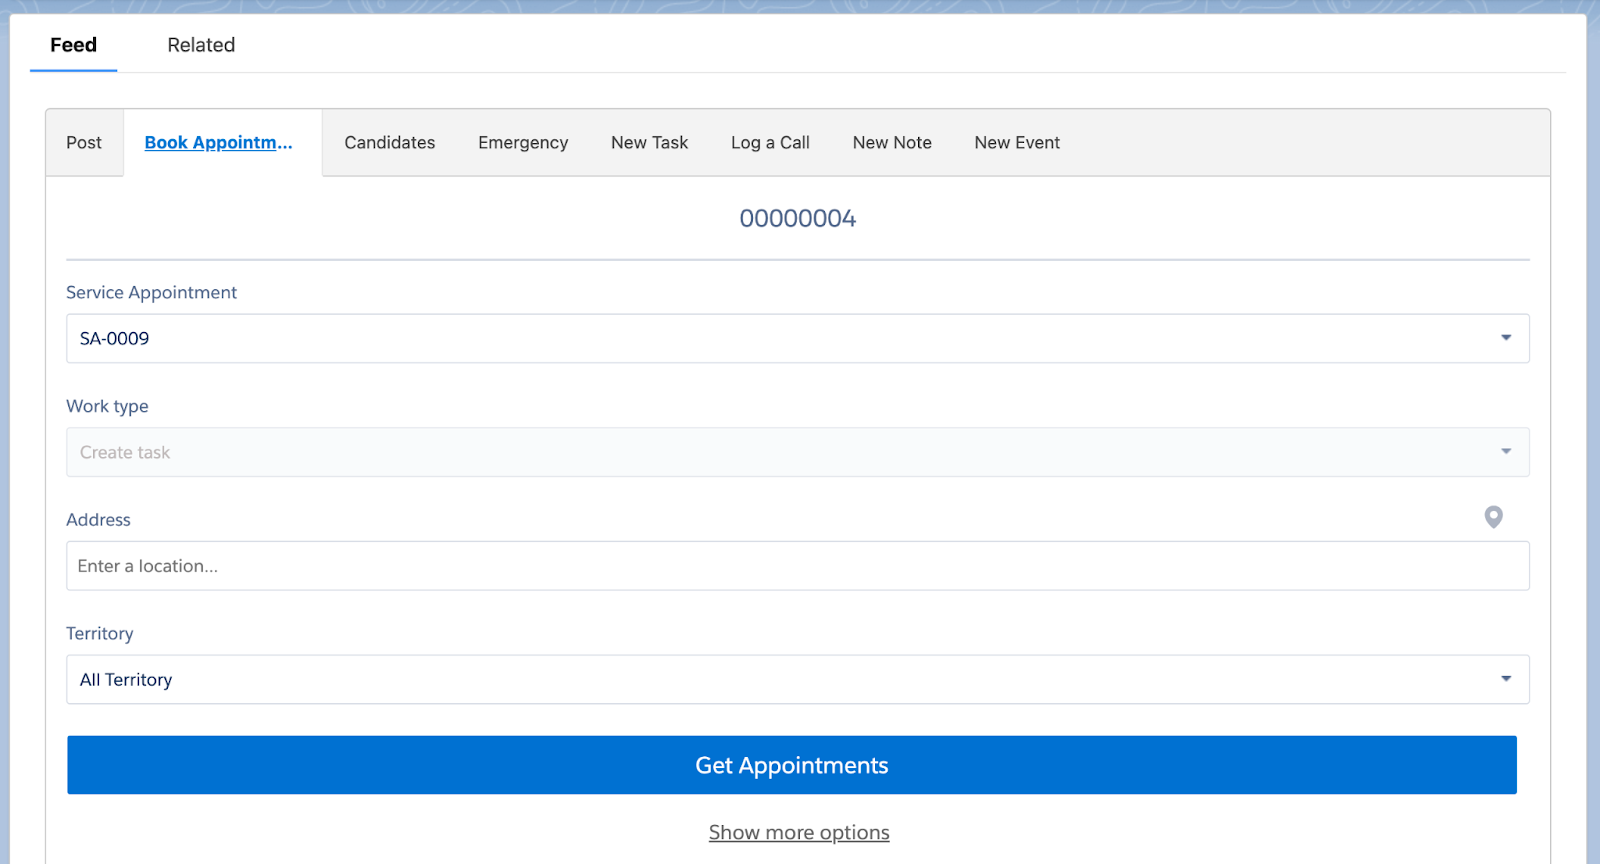Click the map pin location icon

click(1493, 517)
